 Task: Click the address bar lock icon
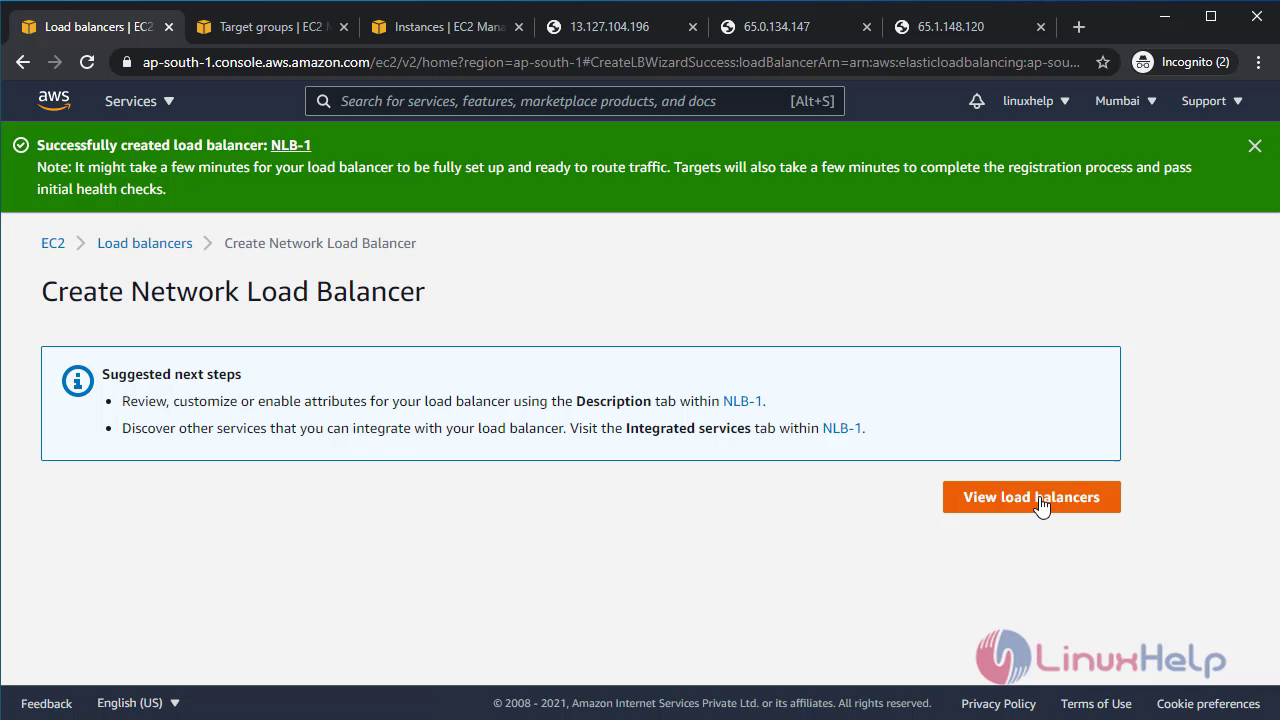(x=126, y=62)
